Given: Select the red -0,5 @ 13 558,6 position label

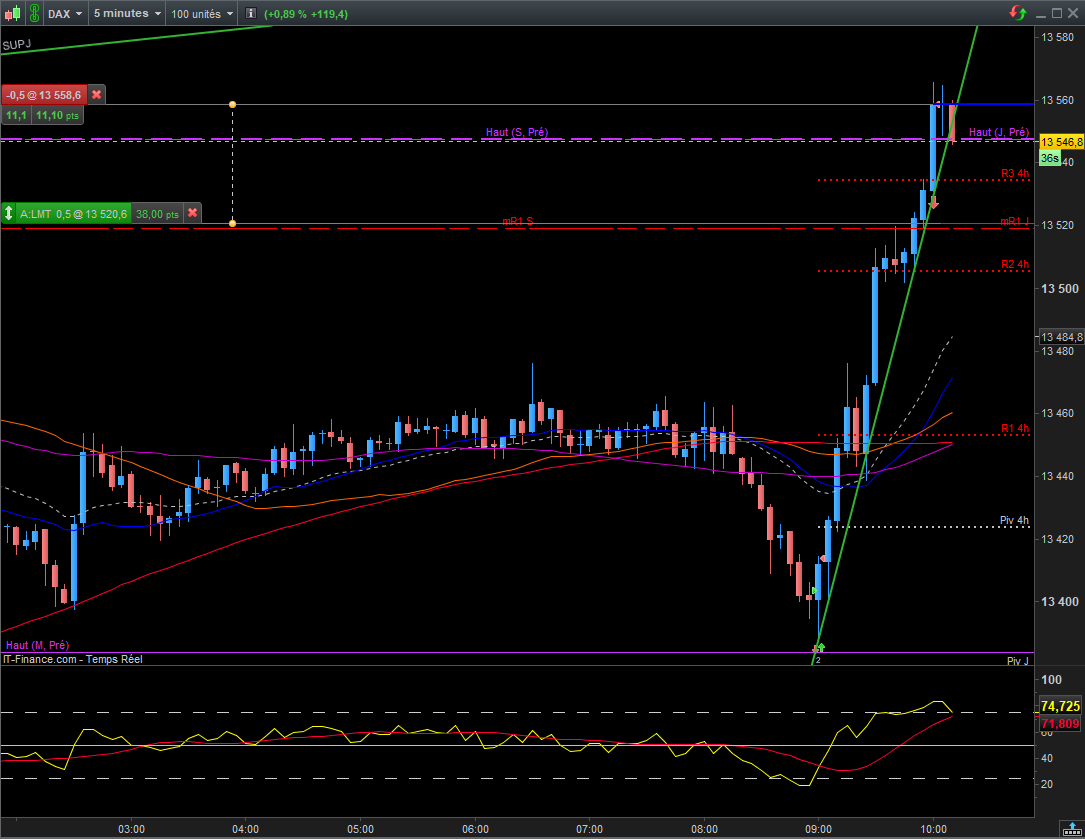Looking at the screenshot, I should [x=44, y=95].
